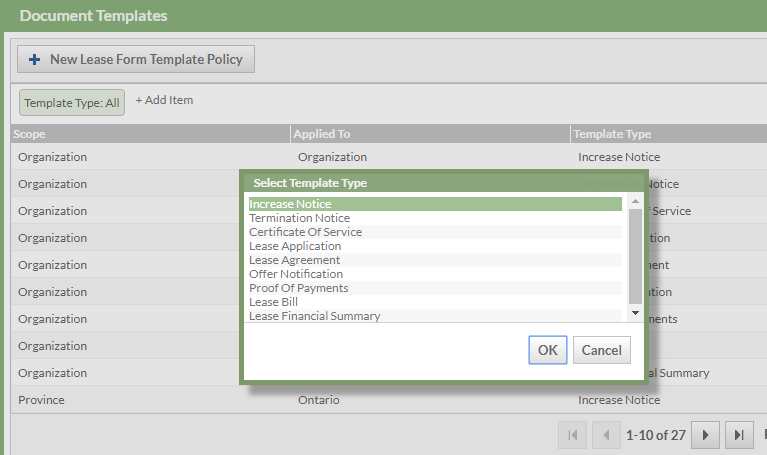The image size is (767, 455).
Task: Sort by Scope column header
Action: click(30, 134)
